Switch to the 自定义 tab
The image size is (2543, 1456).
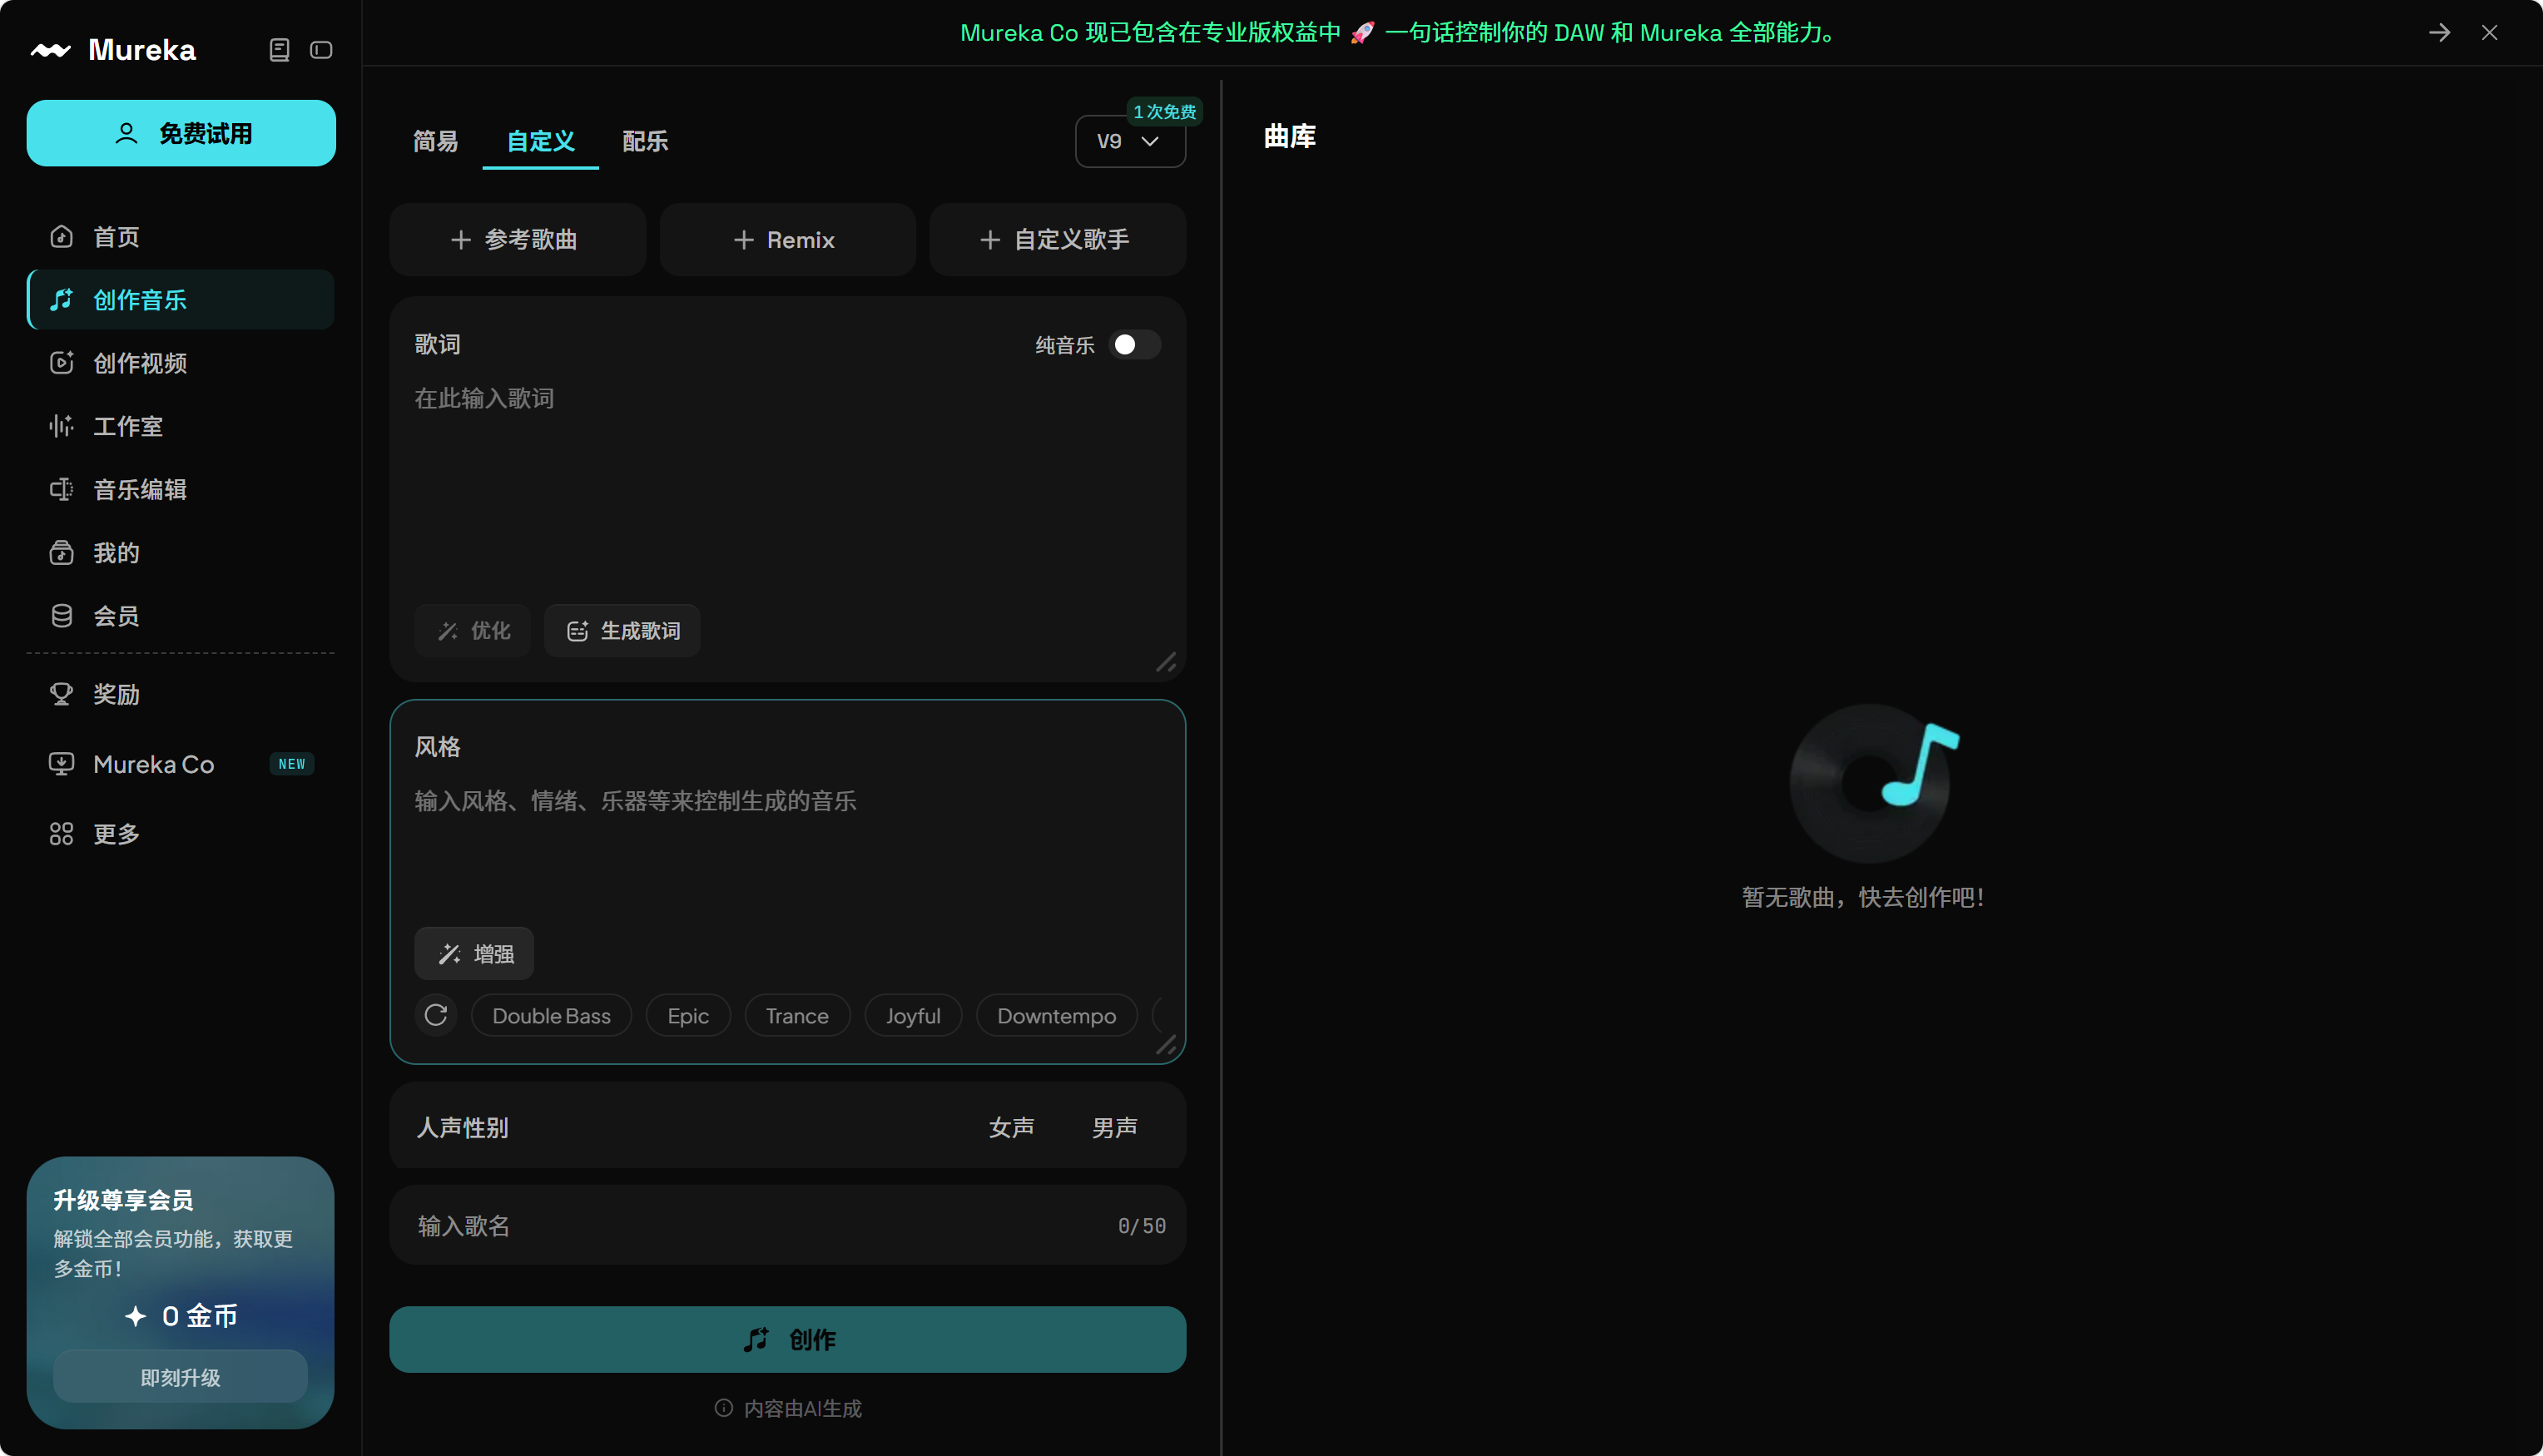[x=541, y=141]
